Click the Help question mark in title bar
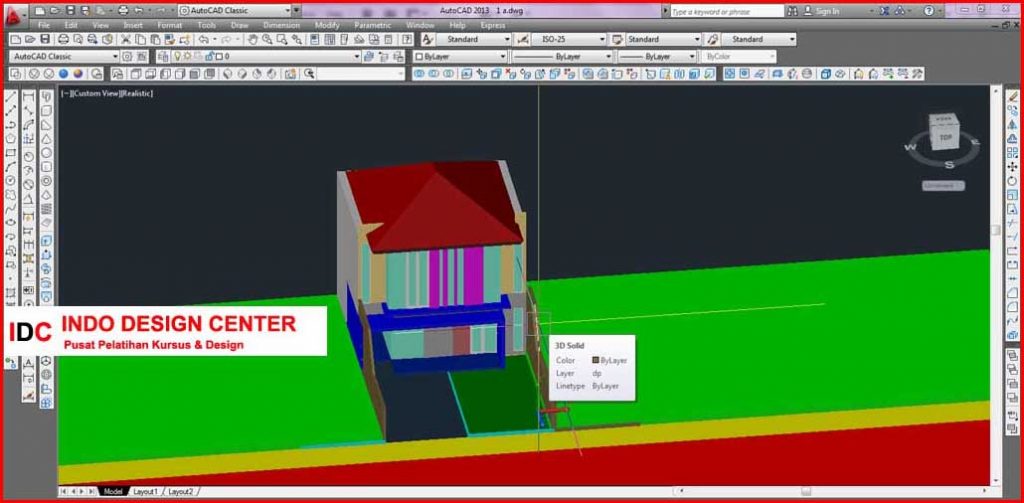 click(x=929, y=11)
